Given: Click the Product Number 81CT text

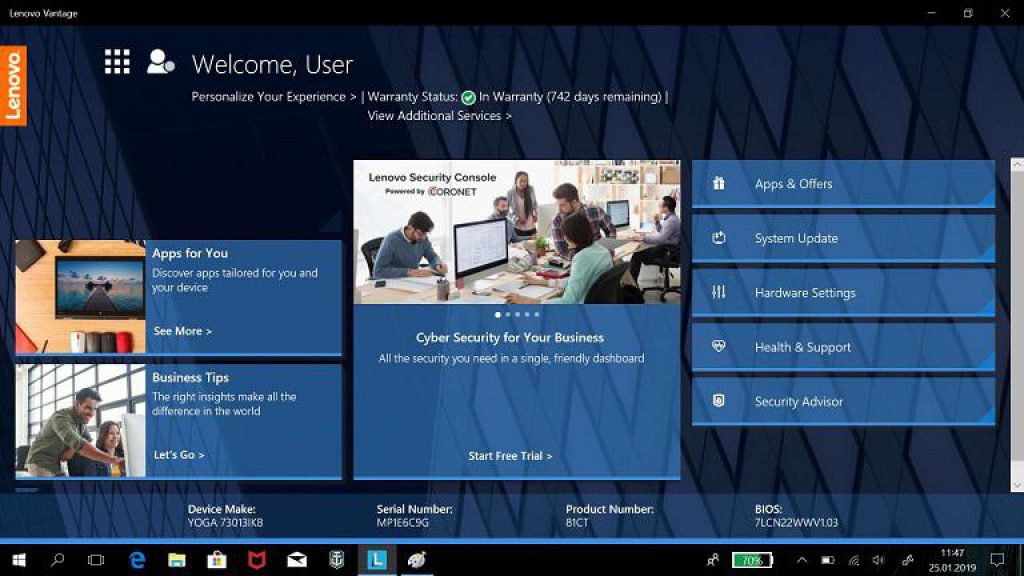Looking at the screenshot, I should point(577,522).
